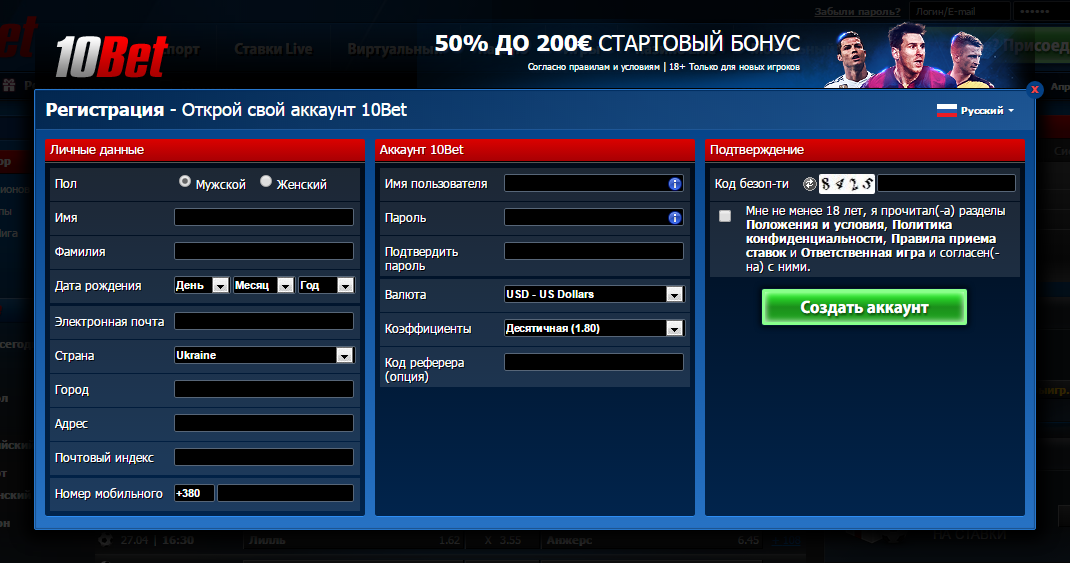Image resolution: width=1070 pixels, height=563 pixels.
Task: Click the Электронная почта email field
Action: 264,321
